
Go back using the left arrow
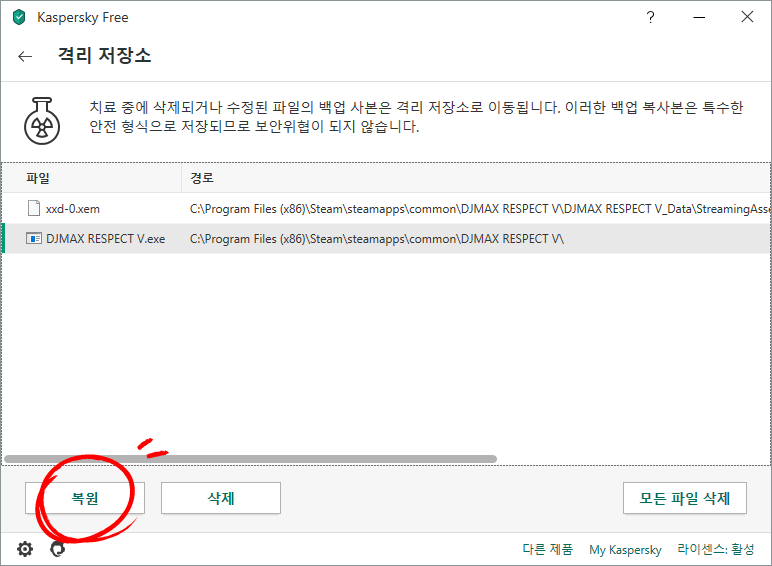[25, 56]
